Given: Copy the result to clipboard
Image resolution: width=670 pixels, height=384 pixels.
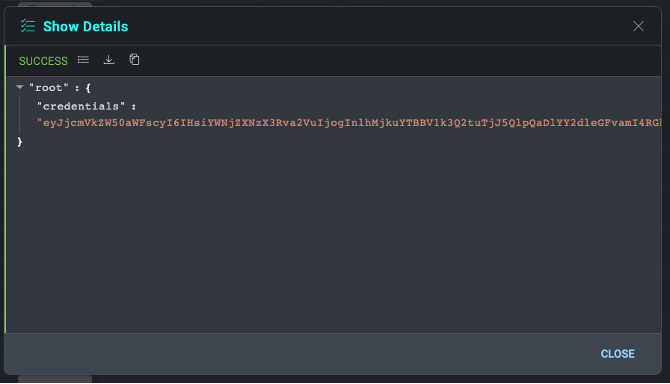Looking at the screenshot, I should (x=134, y=60).
